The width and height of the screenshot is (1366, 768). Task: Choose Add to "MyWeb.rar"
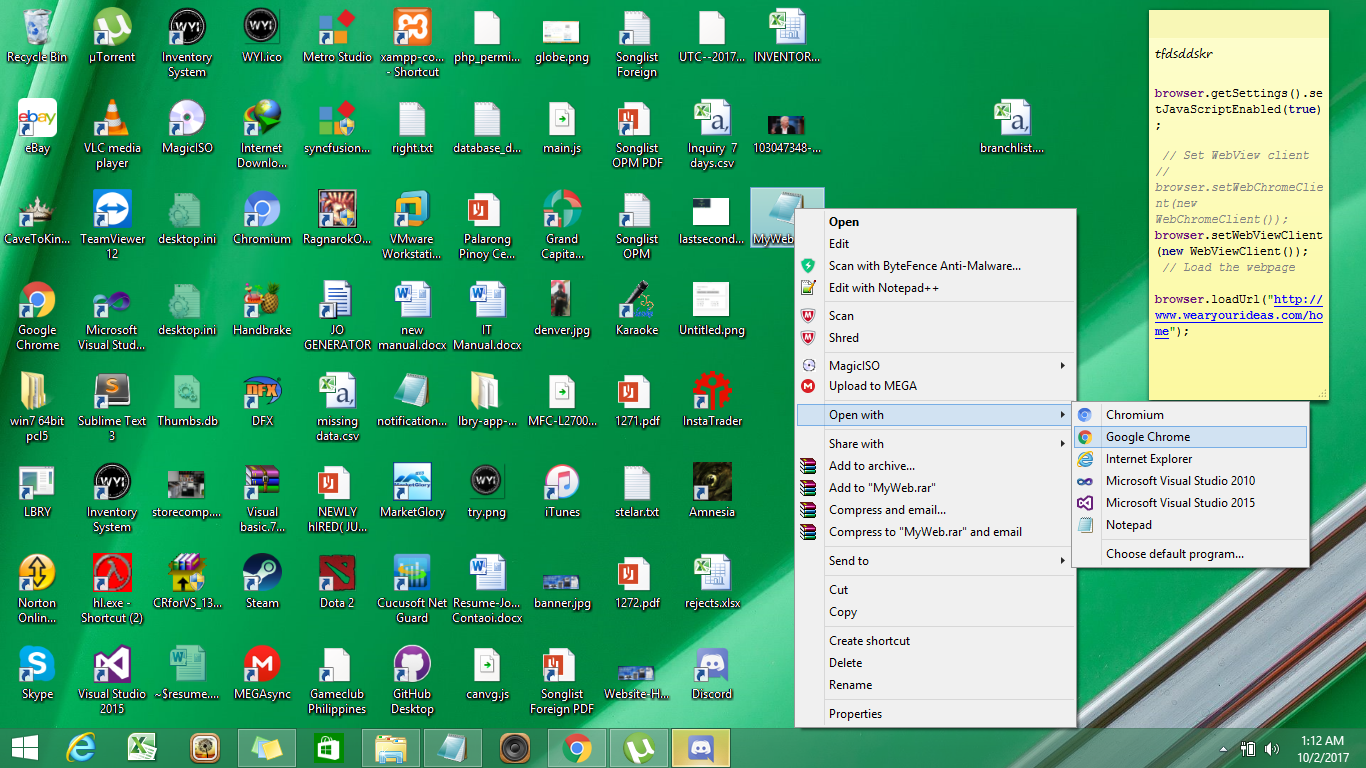(935, 488)
